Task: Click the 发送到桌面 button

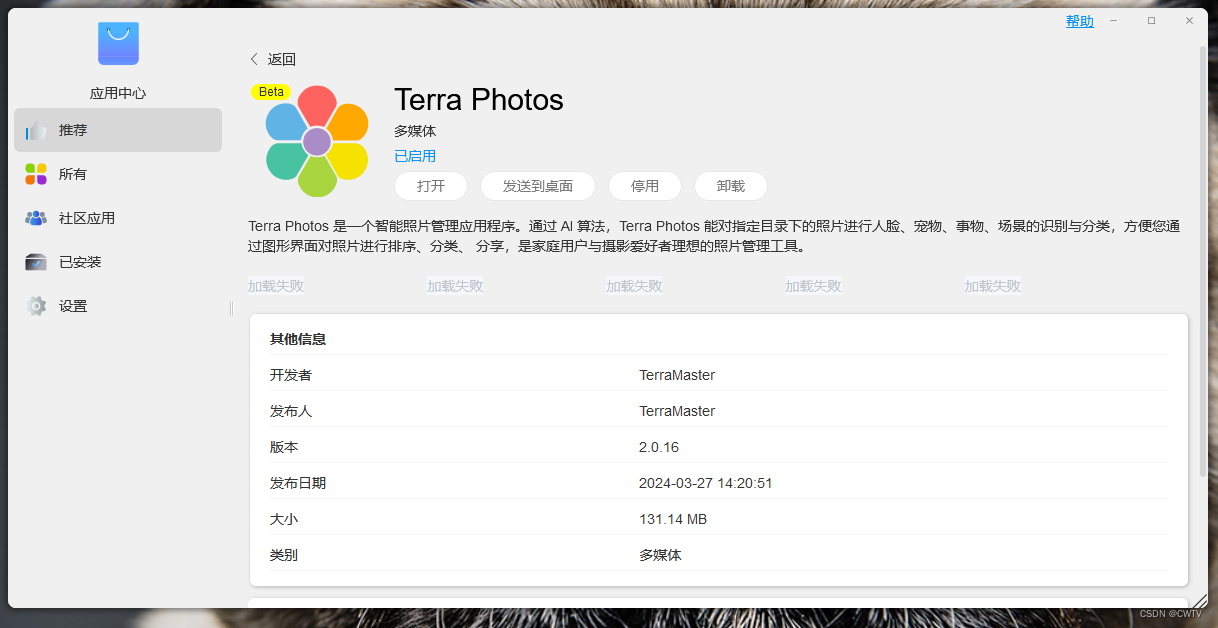Action: 538,186
